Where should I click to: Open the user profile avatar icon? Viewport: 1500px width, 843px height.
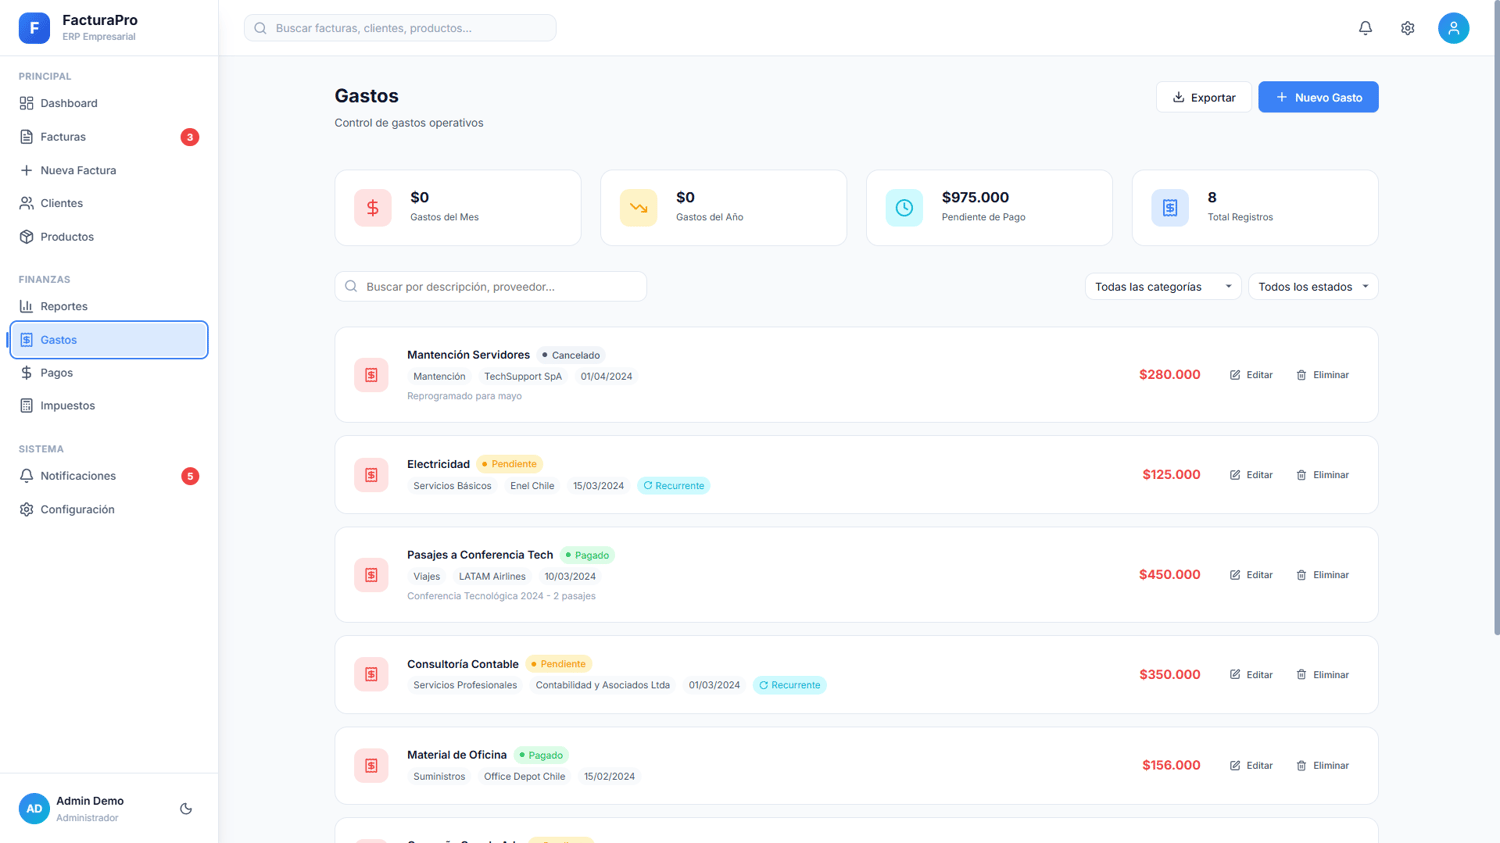1453,28
